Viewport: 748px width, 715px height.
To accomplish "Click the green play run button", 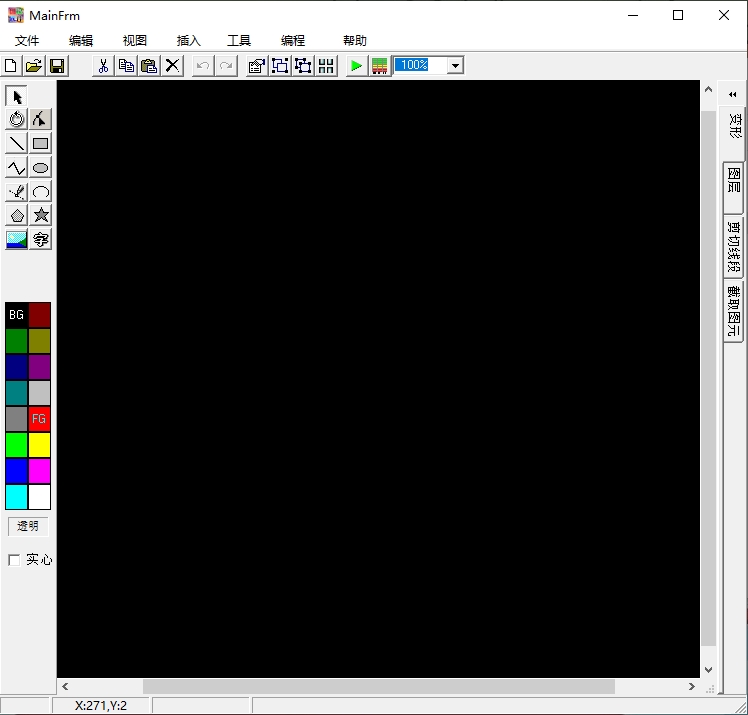I will click(356, 66).
